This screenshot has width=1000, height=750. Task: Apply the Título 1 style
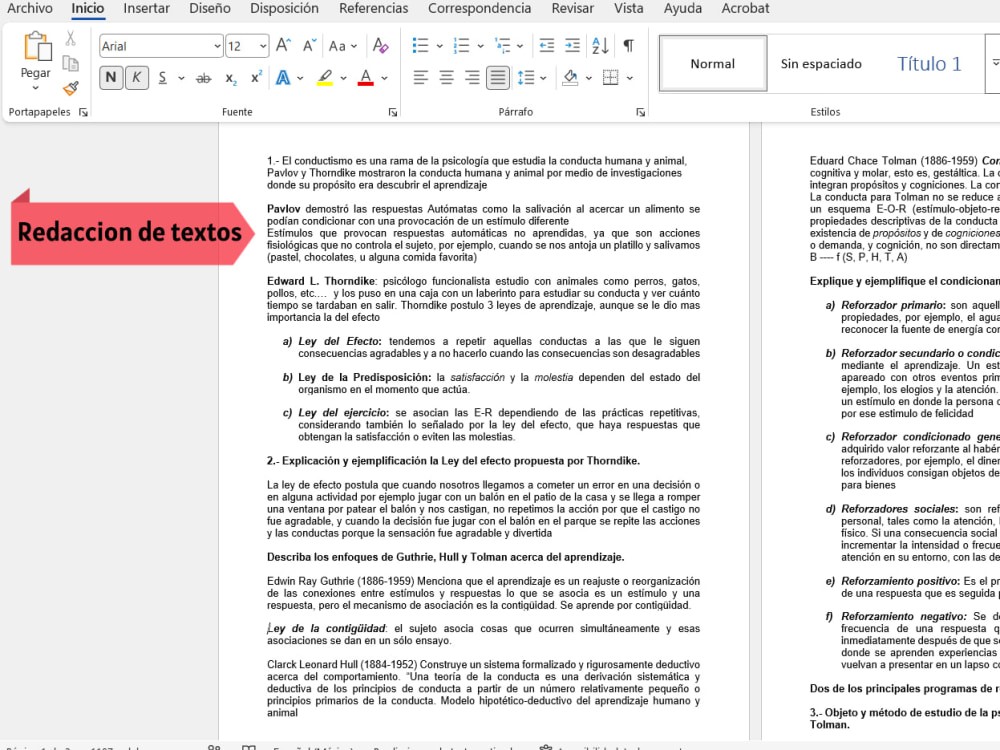pyautogui.click(x=929, y=63)
